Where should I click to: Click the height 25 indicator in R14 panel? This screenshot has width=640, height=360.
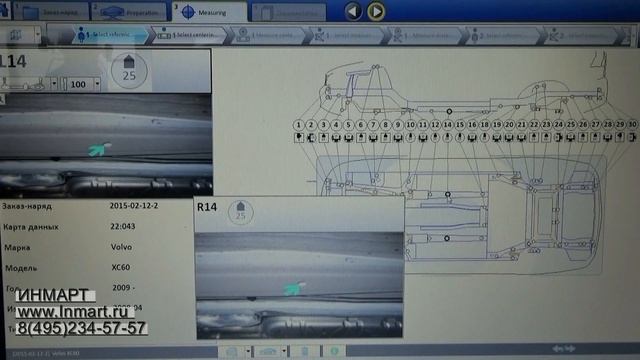tap(241, 212)
